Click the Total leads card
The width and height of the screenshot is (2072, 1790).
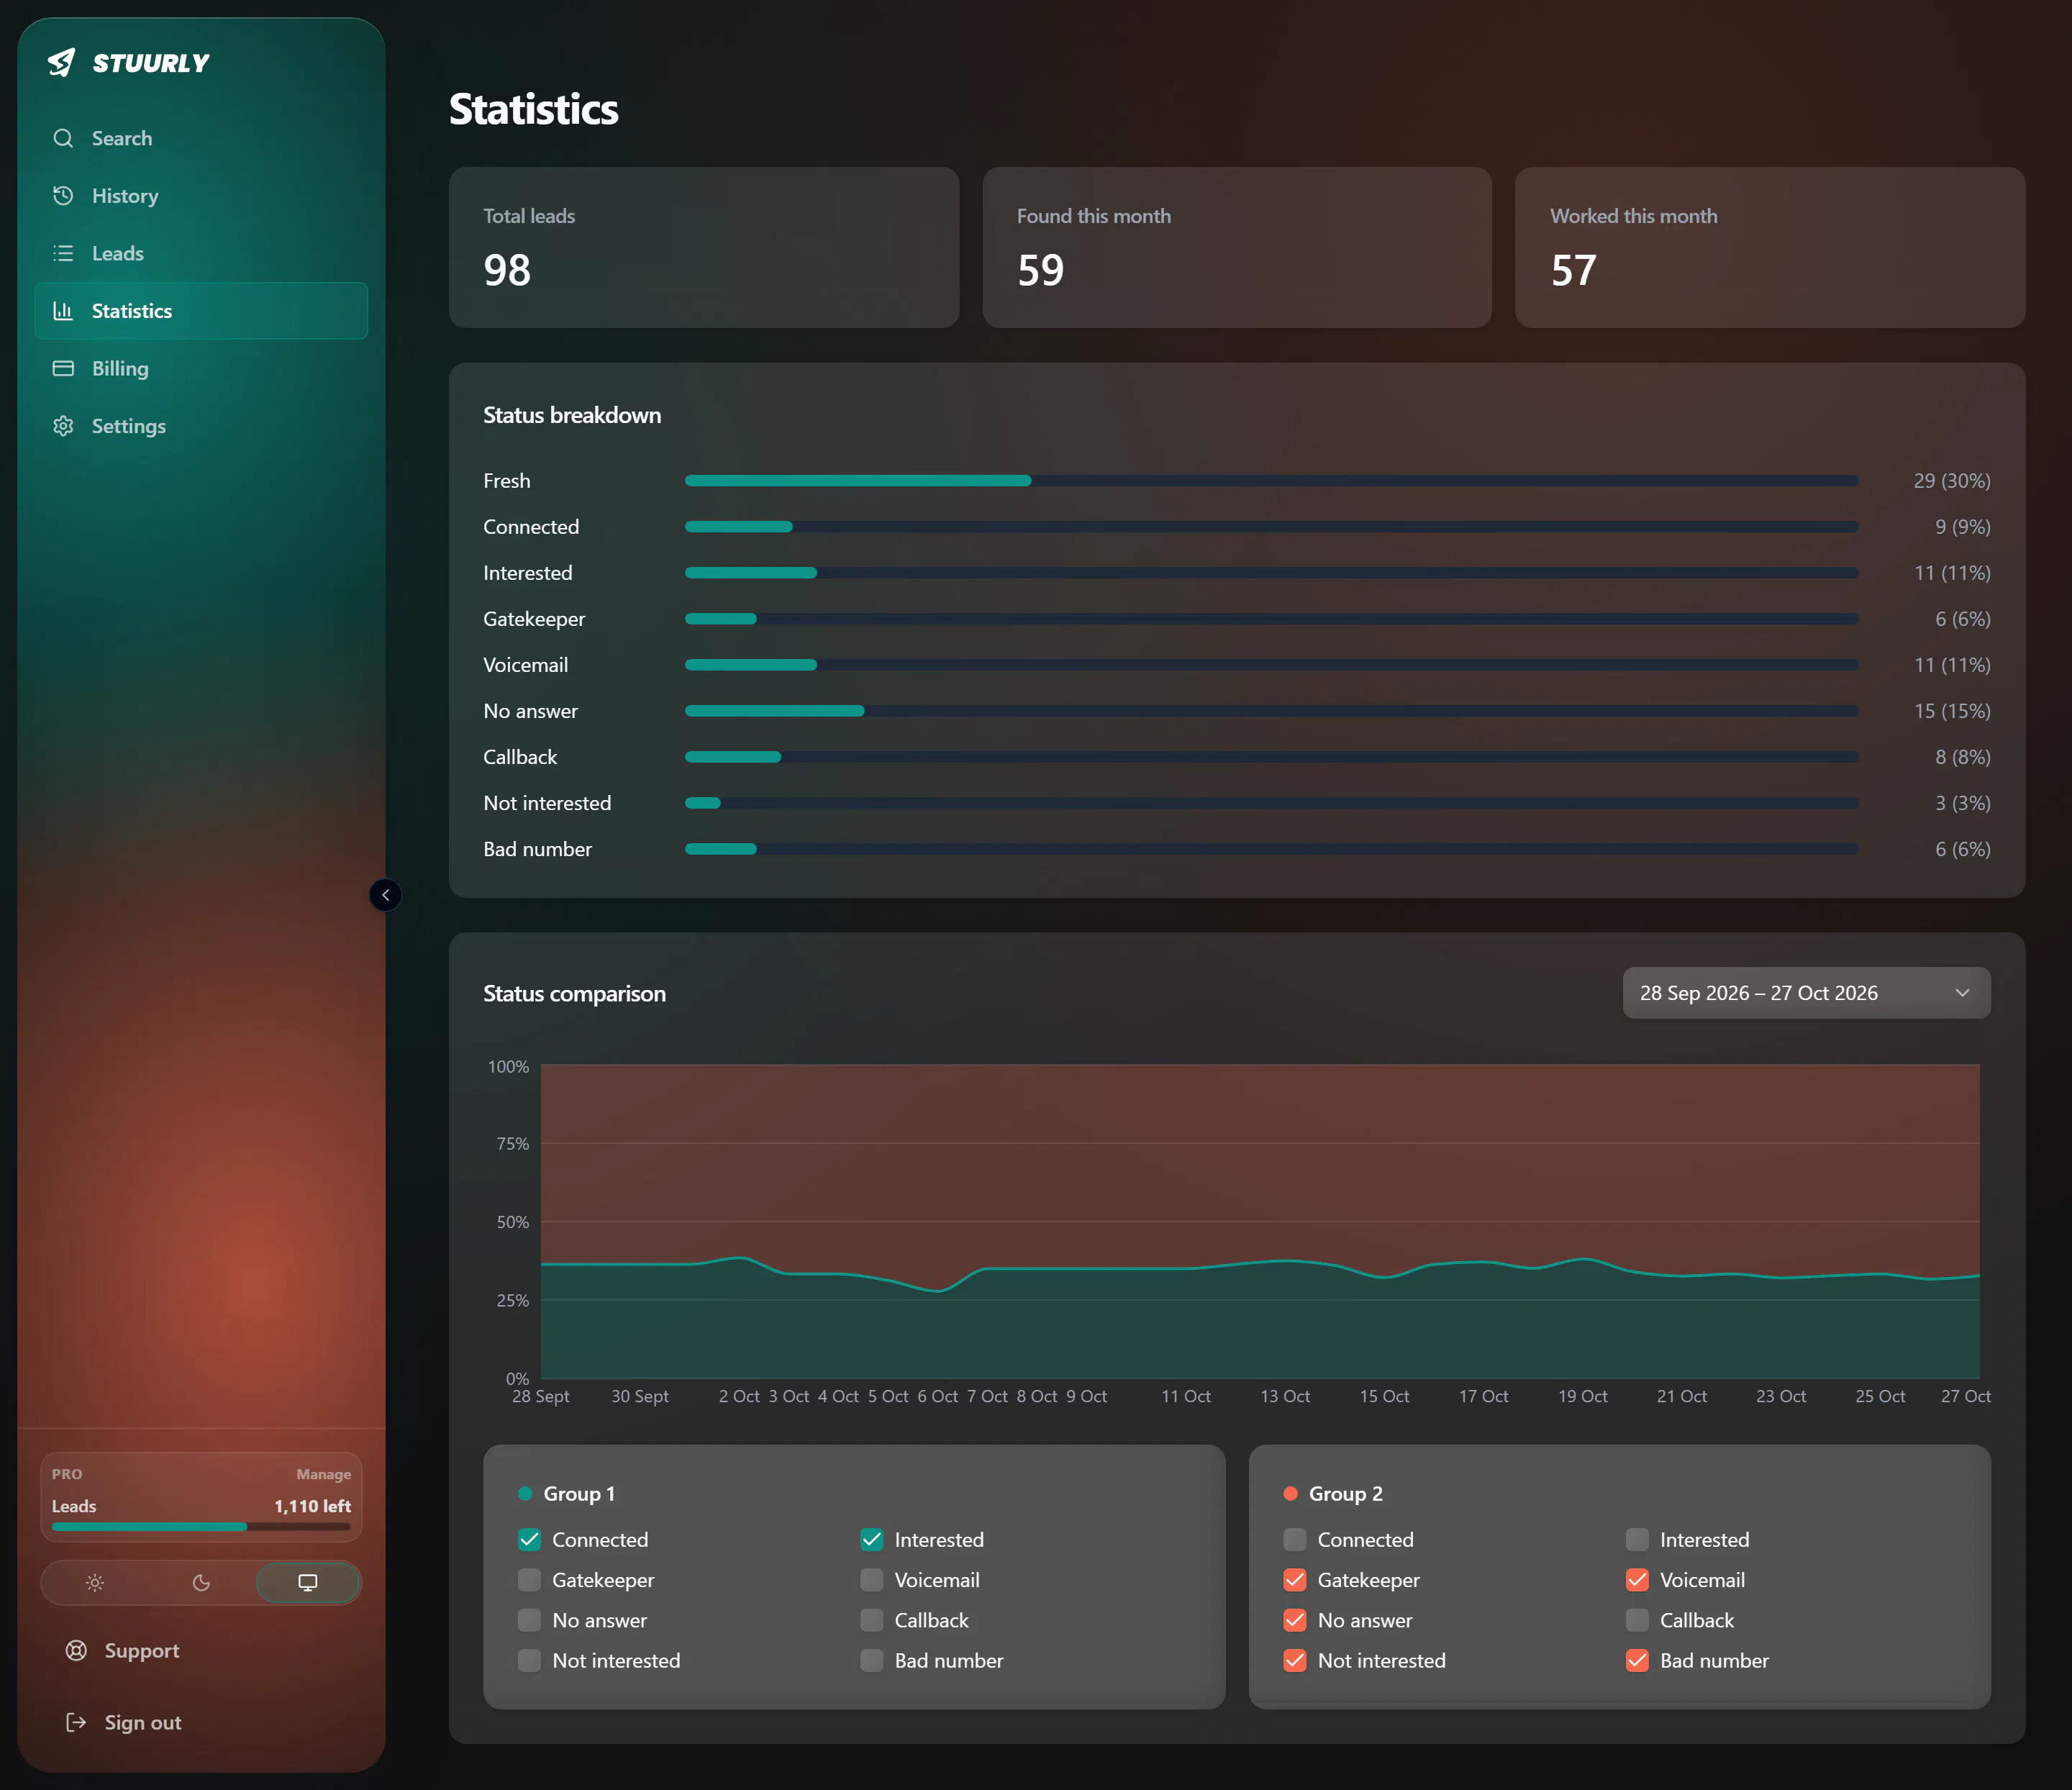pos(704,247)
